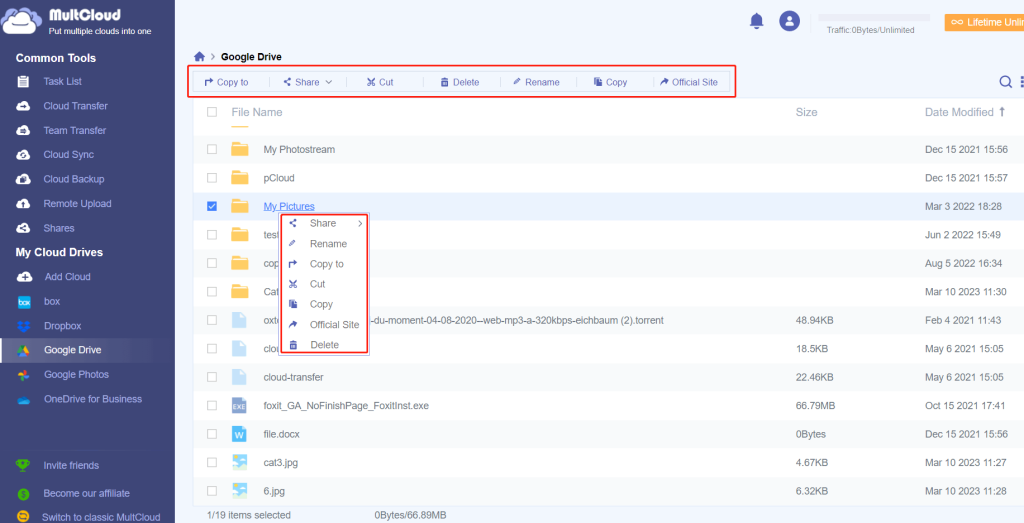The image size is (1024, 523).
Task: Open Shares in sidebar
Action: coord(59,228)
